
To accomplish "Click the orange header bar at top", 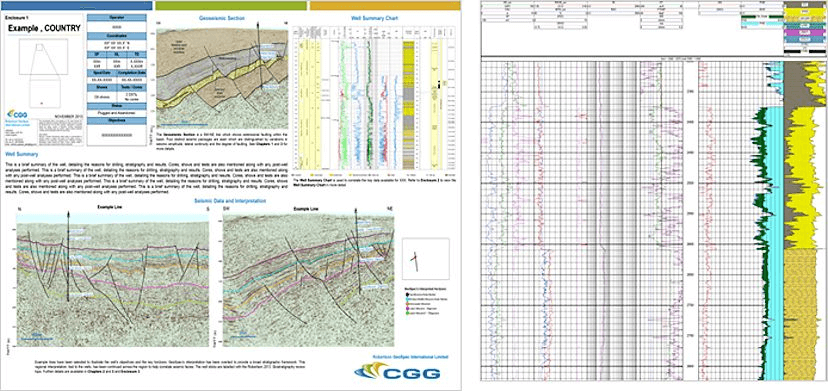I will pyautogui.click(x=384, y=5).
